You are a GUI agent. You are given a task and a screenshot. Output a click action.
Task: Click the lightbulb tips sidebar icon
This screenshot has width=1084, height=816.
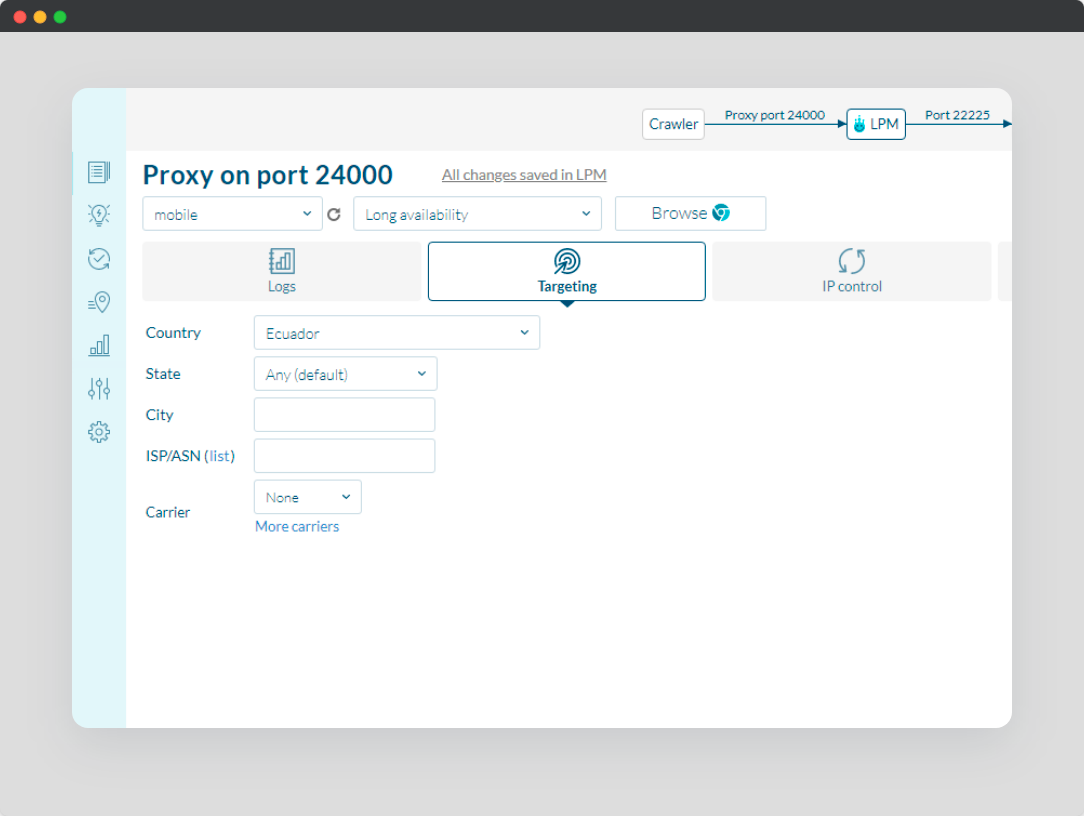coord(98,215)
